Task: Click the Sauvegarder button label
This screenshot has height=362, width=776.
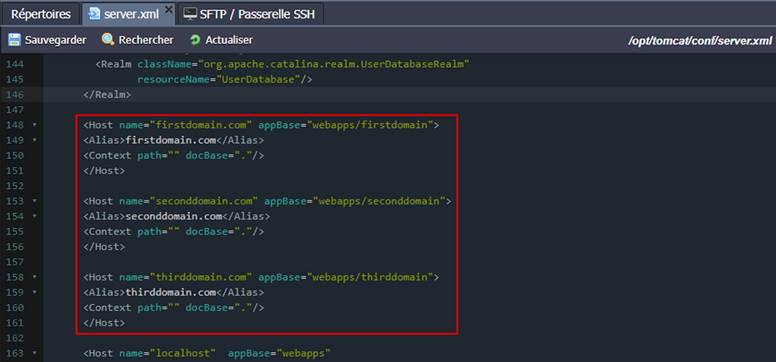Action: [x=55, y=40]
